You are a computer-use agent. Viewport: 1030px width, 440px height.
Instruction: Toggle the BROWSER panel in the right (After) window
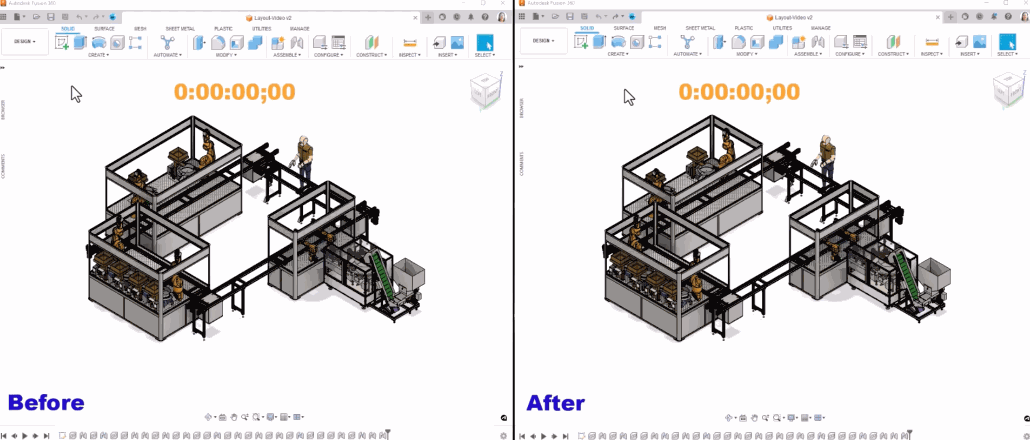pos(522,108)
